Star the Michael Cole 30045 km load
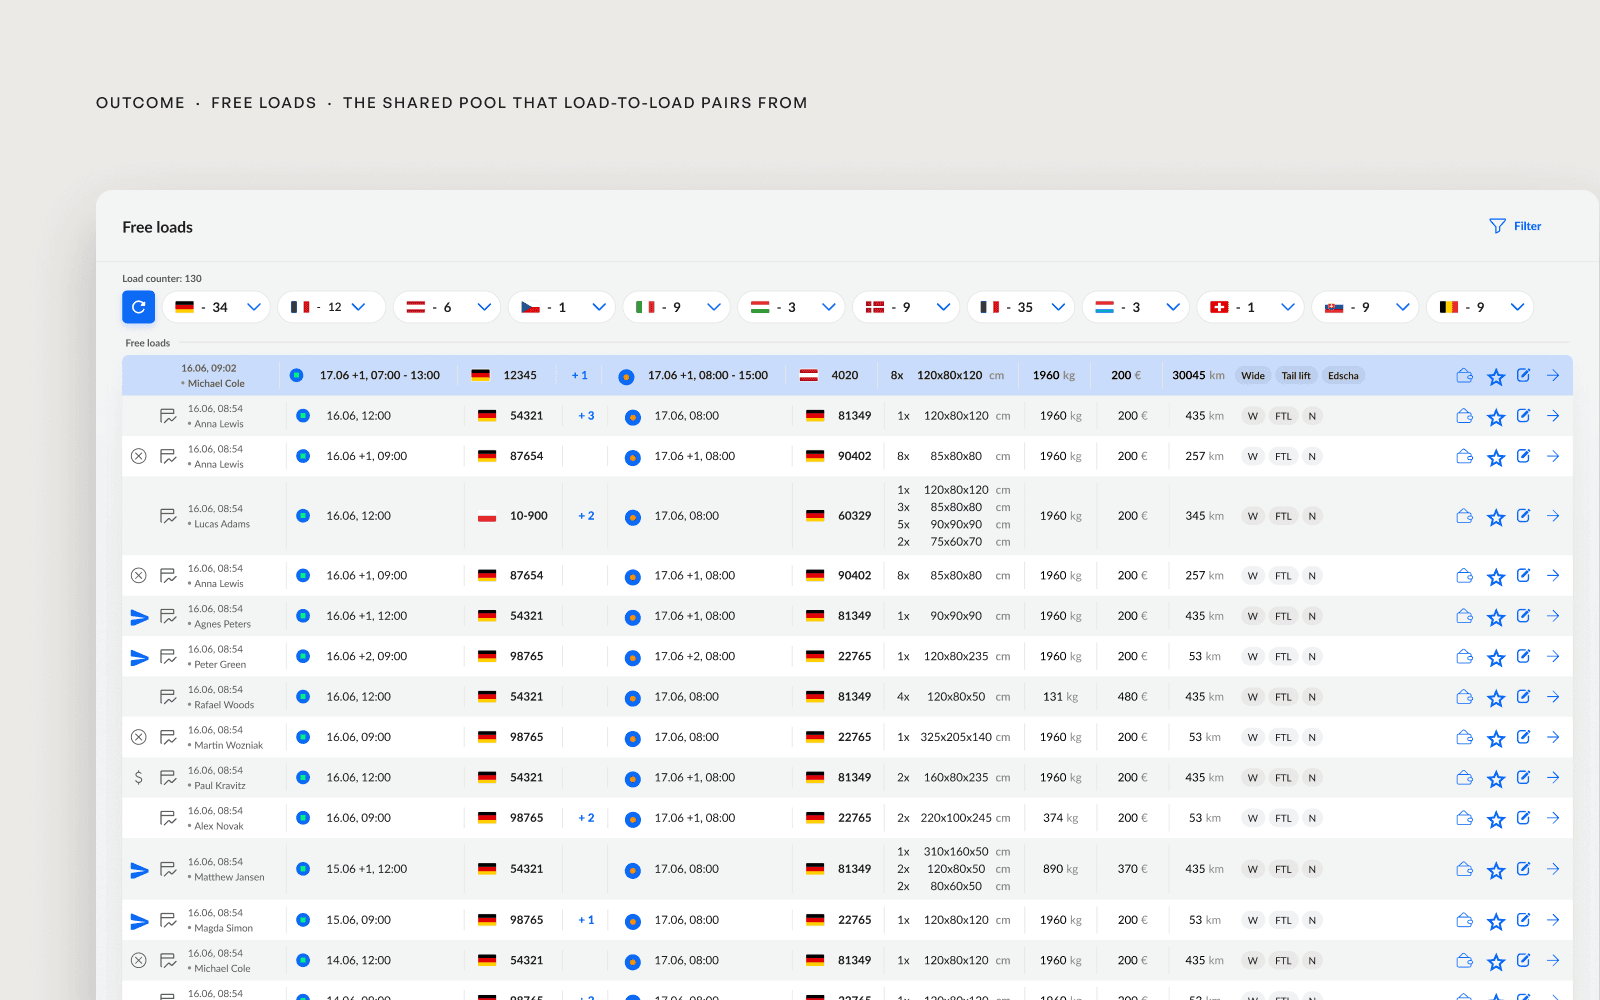Viewport: 1600px width, 1000px height. (1496, 377)
